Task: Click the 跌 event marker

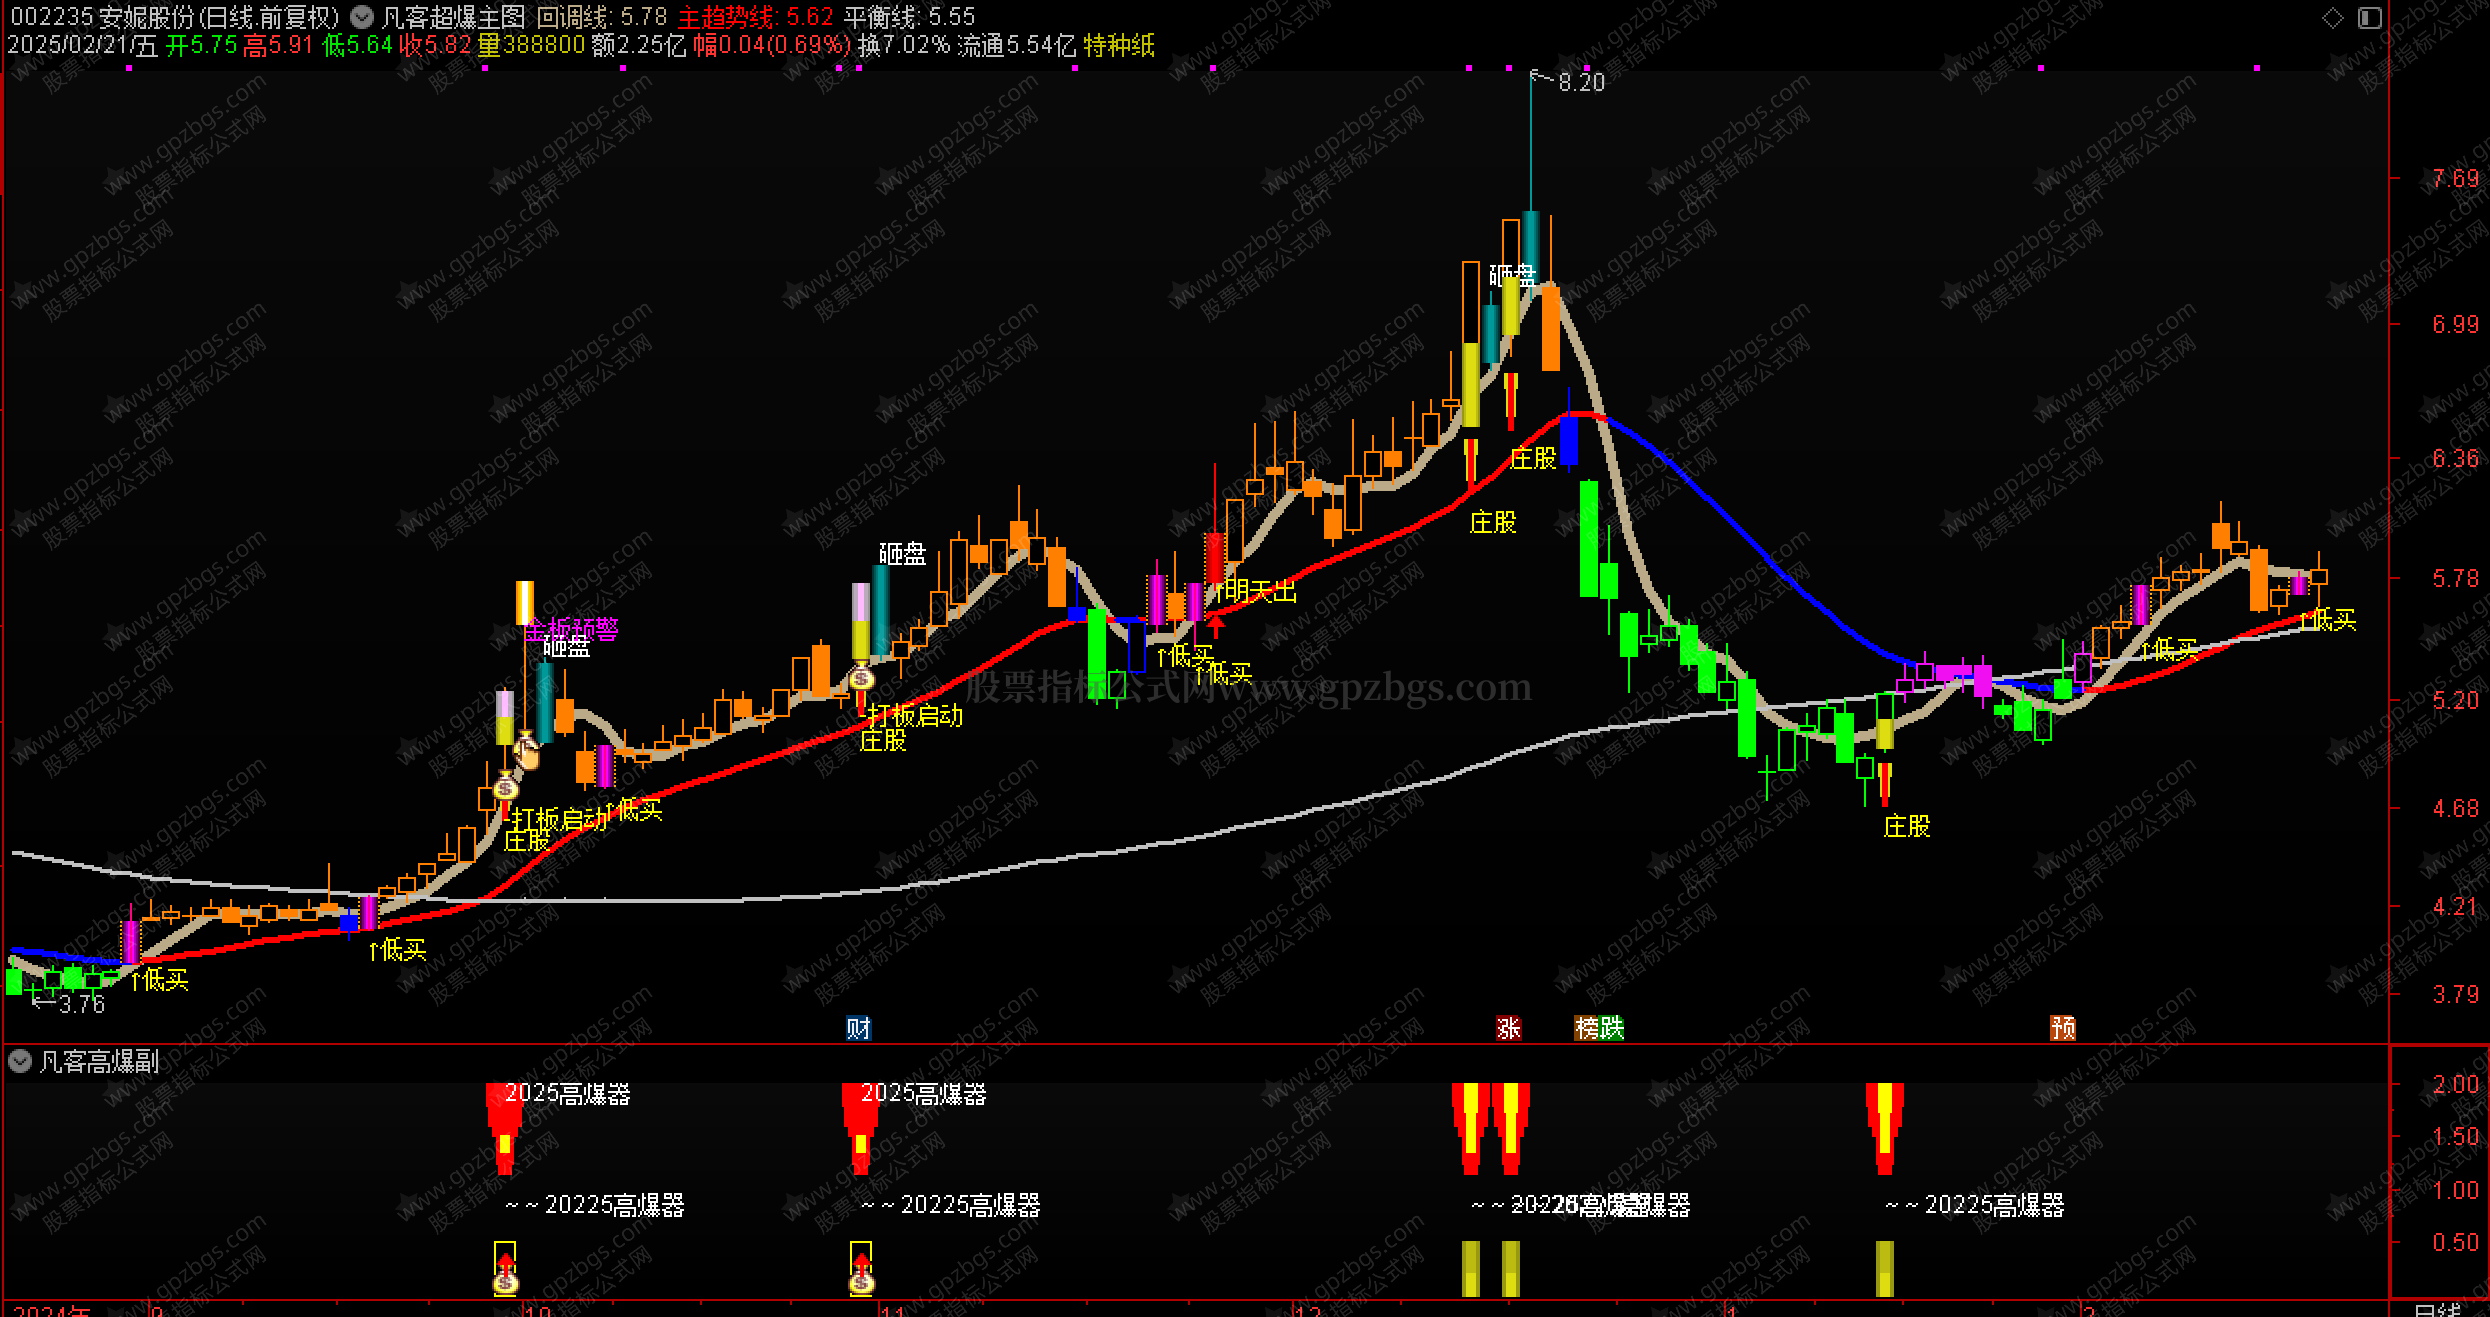Action: pos(1612,1028)
